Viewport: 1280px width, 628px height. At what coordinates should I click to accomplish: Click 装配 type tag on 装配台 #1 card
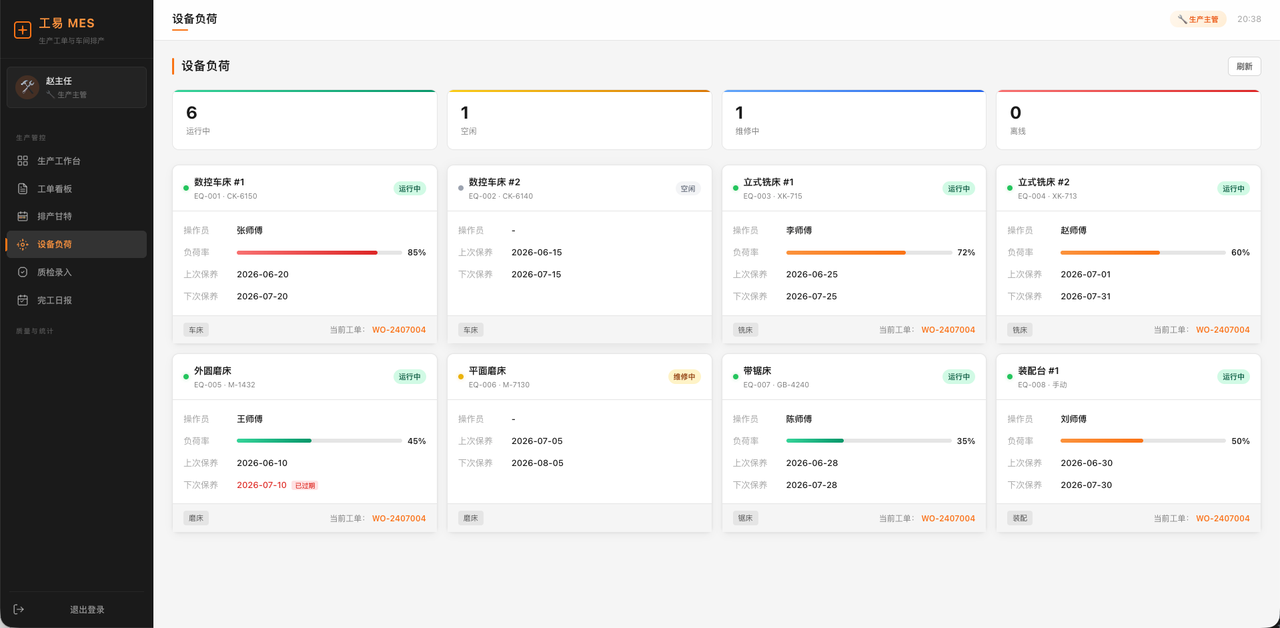click(1020, 518)
